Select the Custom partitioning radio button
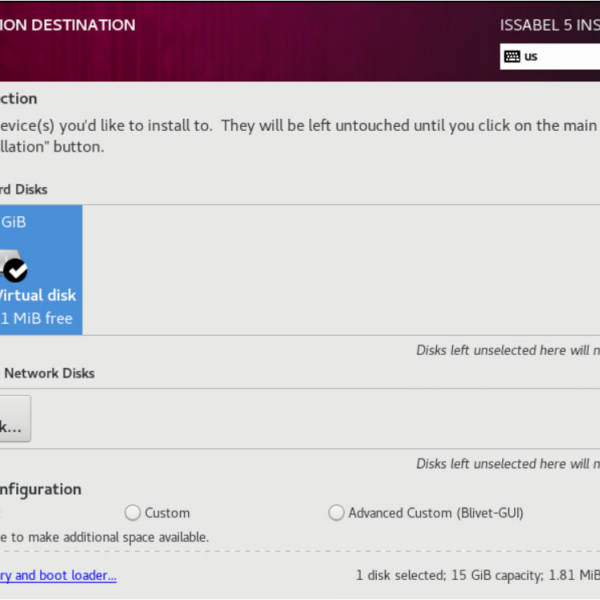 click(133, 513)
